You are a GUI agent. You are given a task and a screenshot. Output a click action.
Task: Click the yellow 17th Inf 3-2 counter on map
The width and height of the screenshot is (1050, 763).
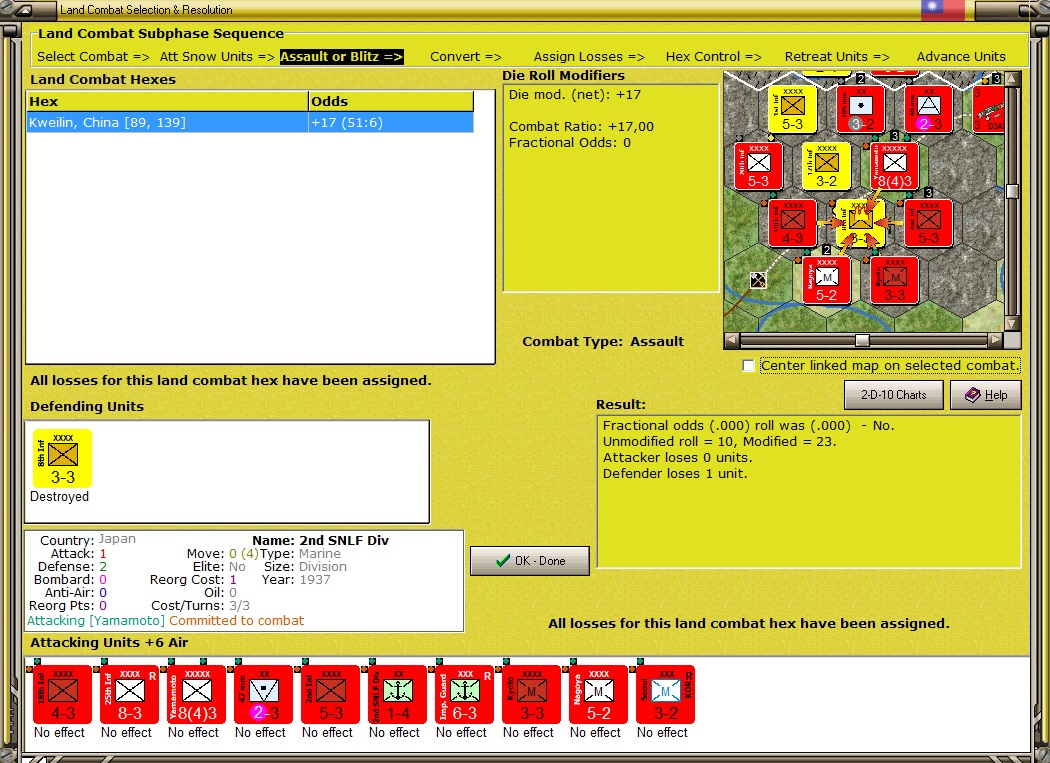click(x=826, y=166)
